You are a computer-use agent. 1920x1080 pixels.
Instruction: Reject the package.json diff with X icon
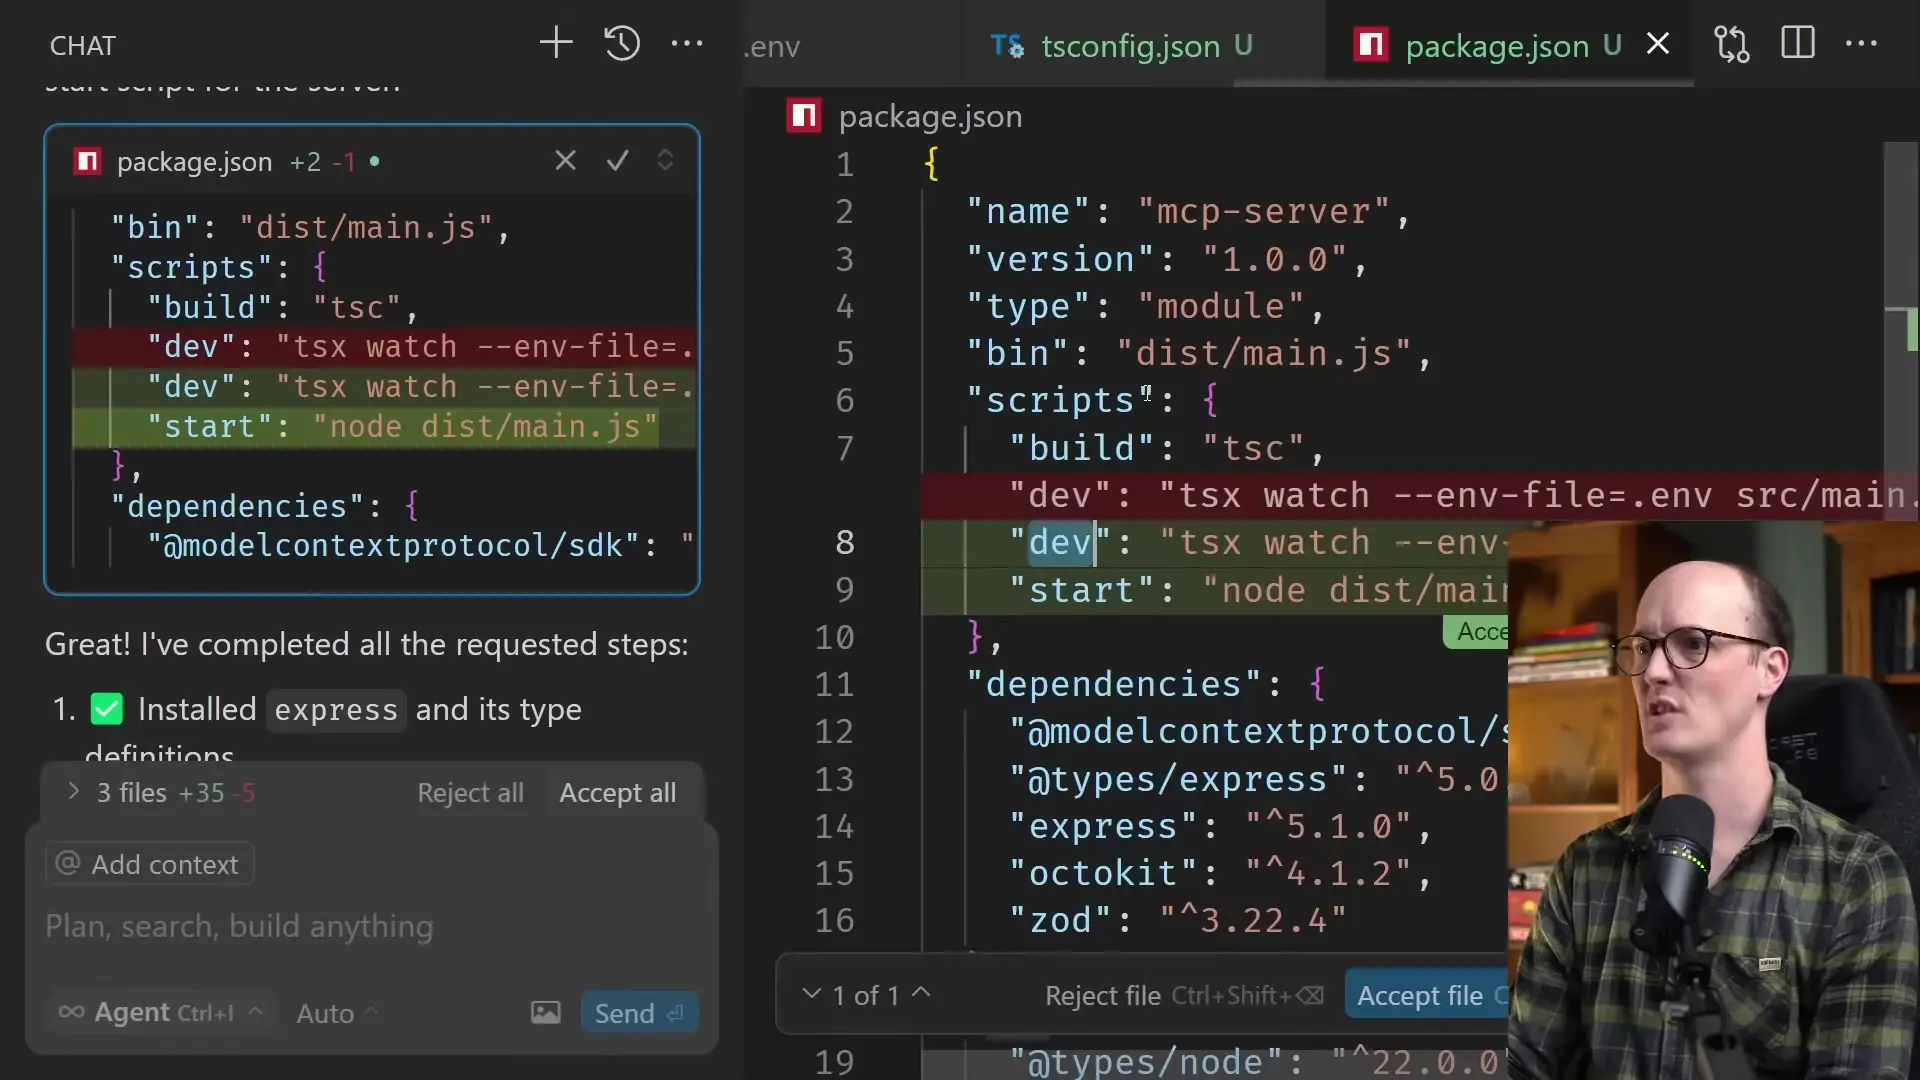point(566,161)
